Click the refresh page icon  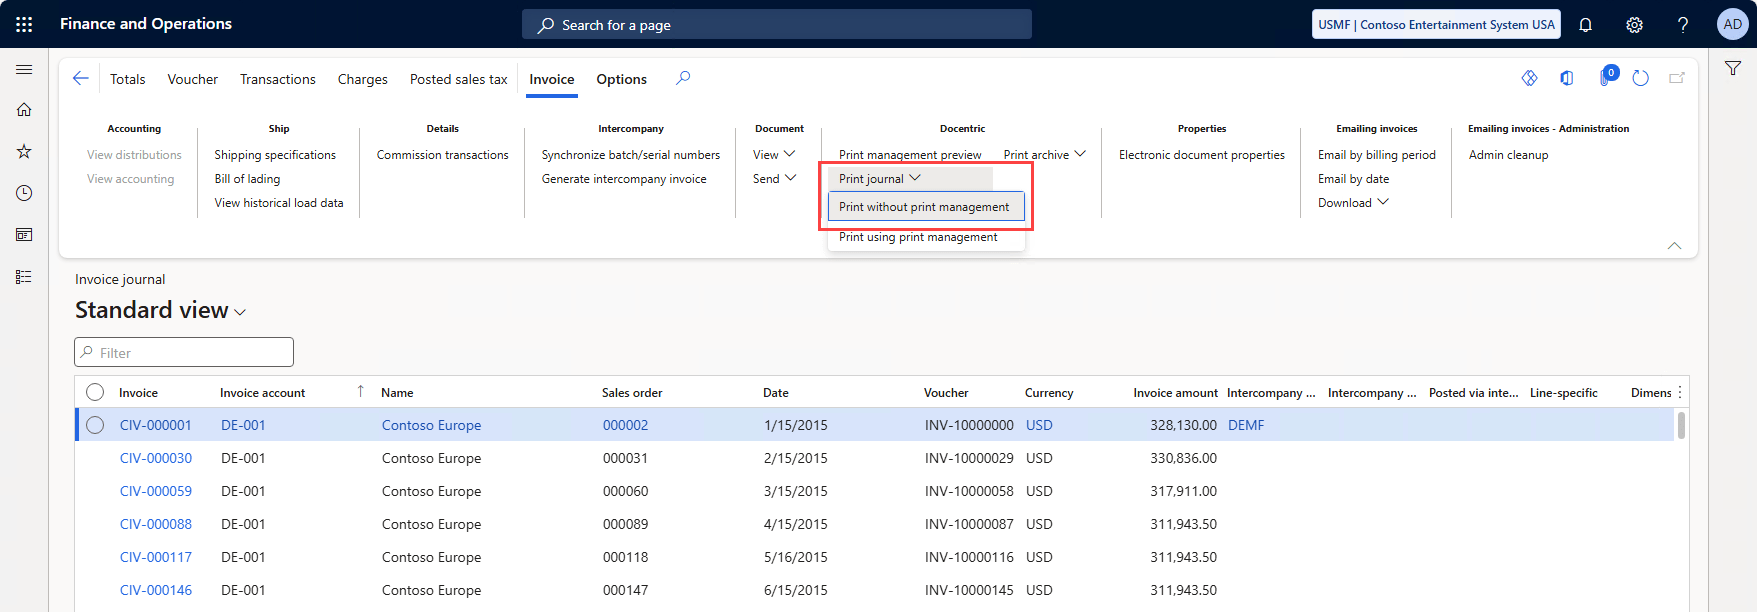(x=1640, y=78)
